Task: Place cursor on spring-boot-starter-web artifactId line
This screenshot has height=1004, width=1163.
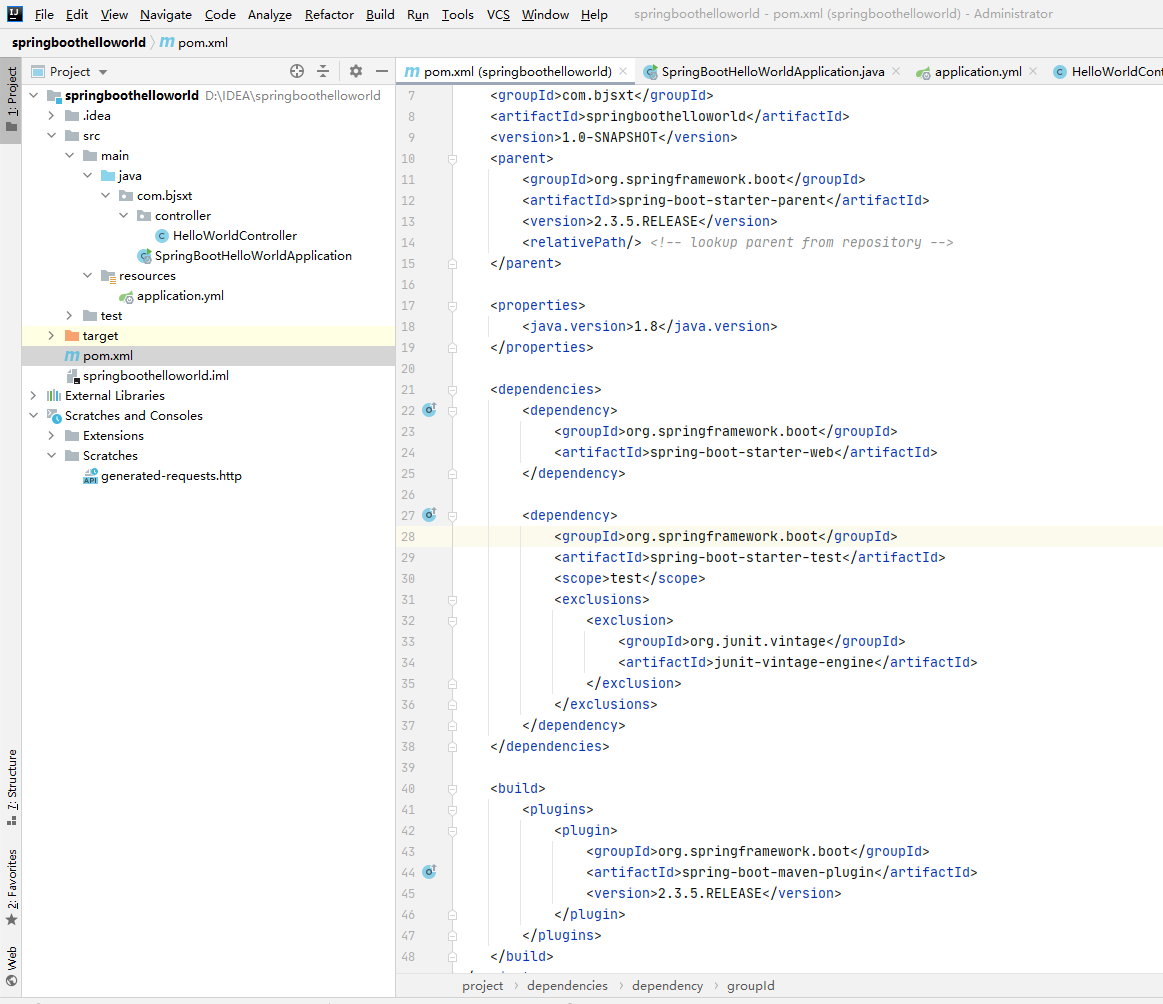Action: (745, 452)
